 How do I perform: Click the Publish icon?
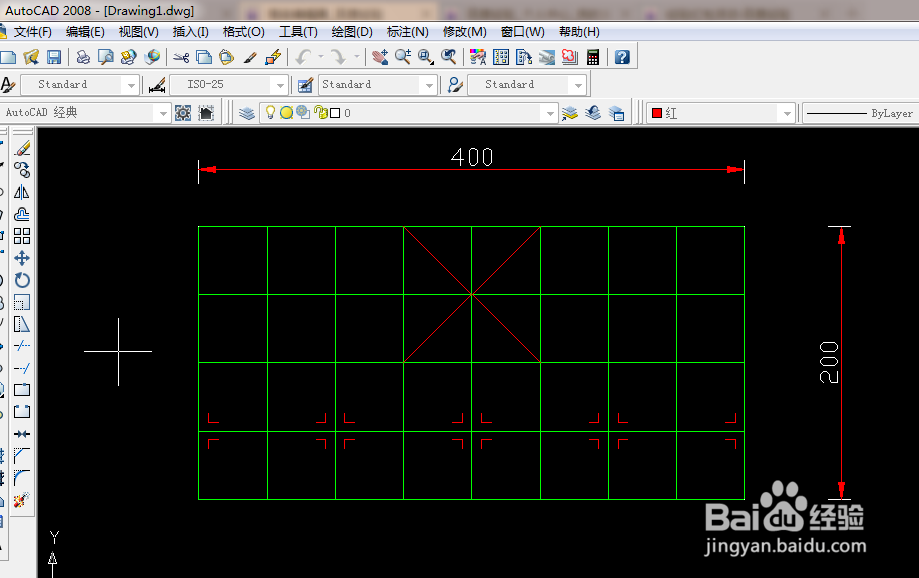128,57
